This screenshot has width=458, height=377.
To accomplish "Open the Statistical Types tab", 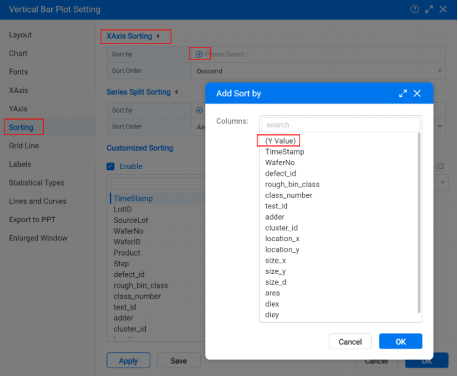I will pos(37,183).
